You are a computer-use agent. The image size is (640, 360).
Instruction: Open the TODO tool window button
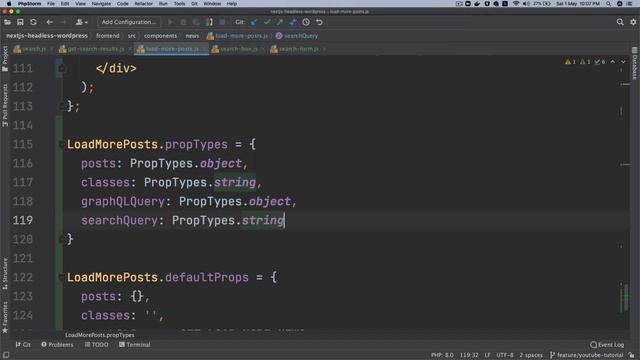pos(96,345)
